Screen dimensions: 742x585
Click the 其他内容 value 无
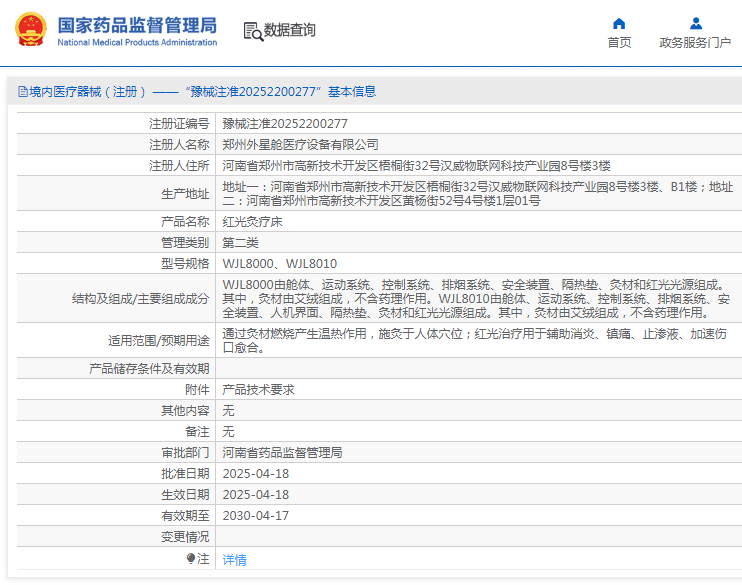point(229,410)
